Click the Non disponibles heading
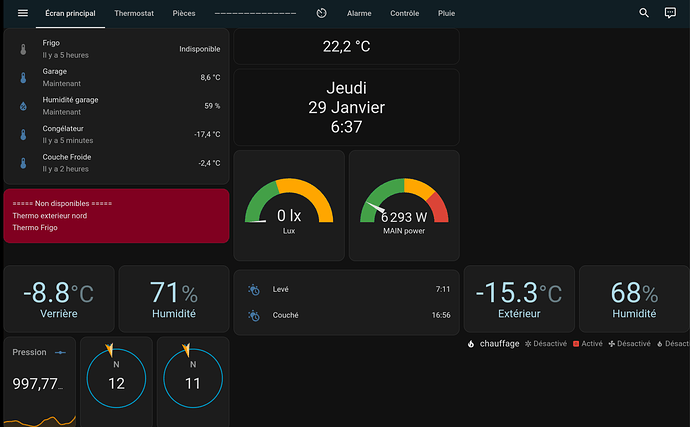The width and height of the screenshot is (690, 427). (62, 203)
